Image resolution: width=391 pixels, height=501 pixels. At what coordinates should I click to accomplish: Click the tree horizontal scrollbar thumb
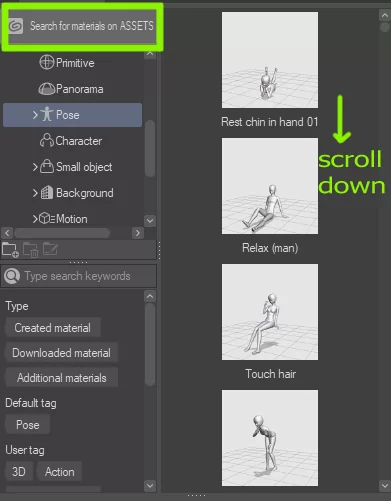pyautogui.click(x=62, y=233)
